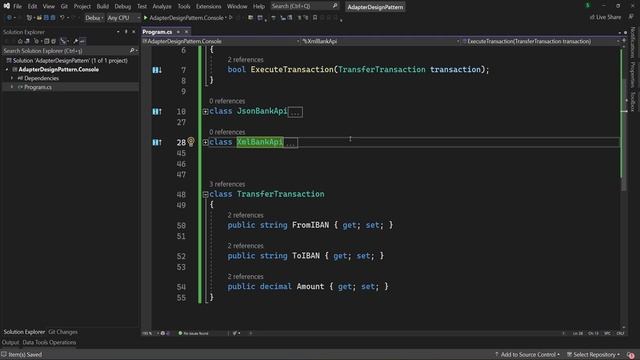
Task: Open the ExecuteTransaction member navigation dropdown
Action: (x=540, y=41)
